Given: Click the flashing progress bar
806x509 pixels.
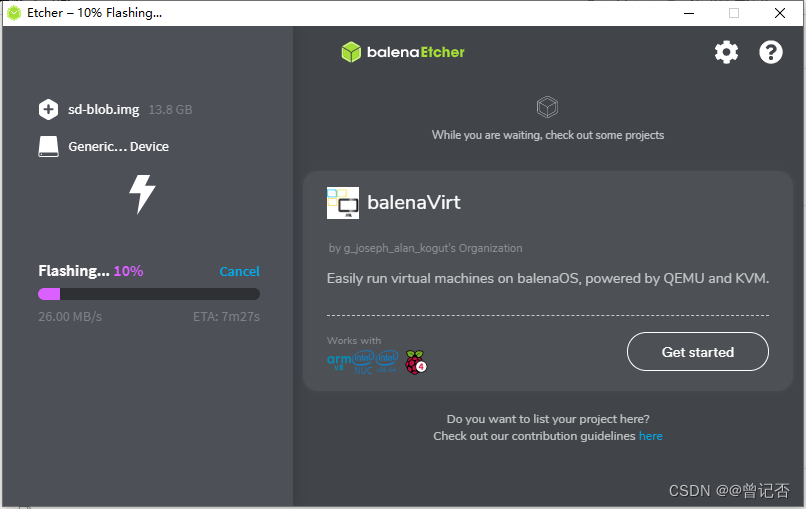Looking at the screenshot, I should point(149,294).
